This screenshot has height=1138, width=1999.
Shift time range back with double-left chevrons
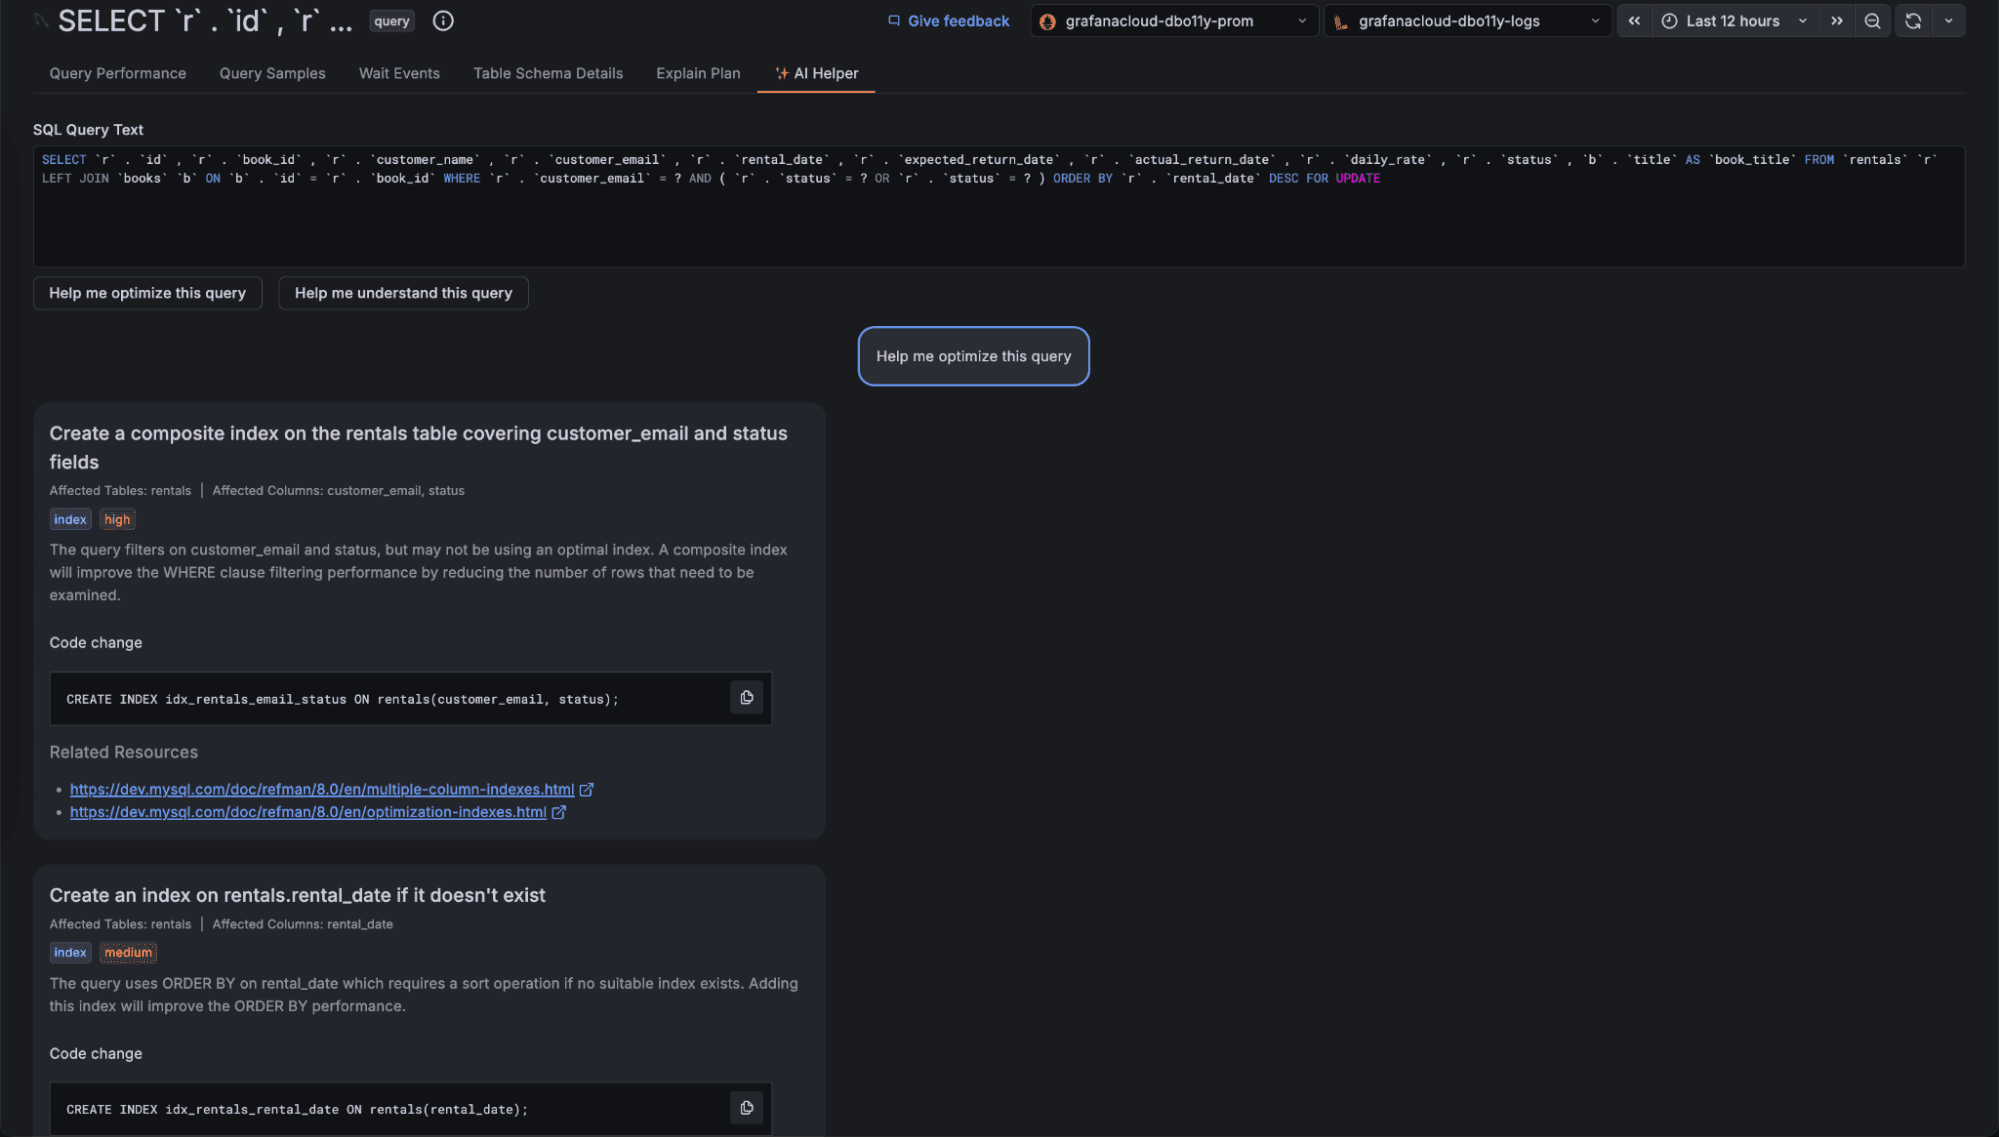pyautogui.click(x=1634, y=20)
